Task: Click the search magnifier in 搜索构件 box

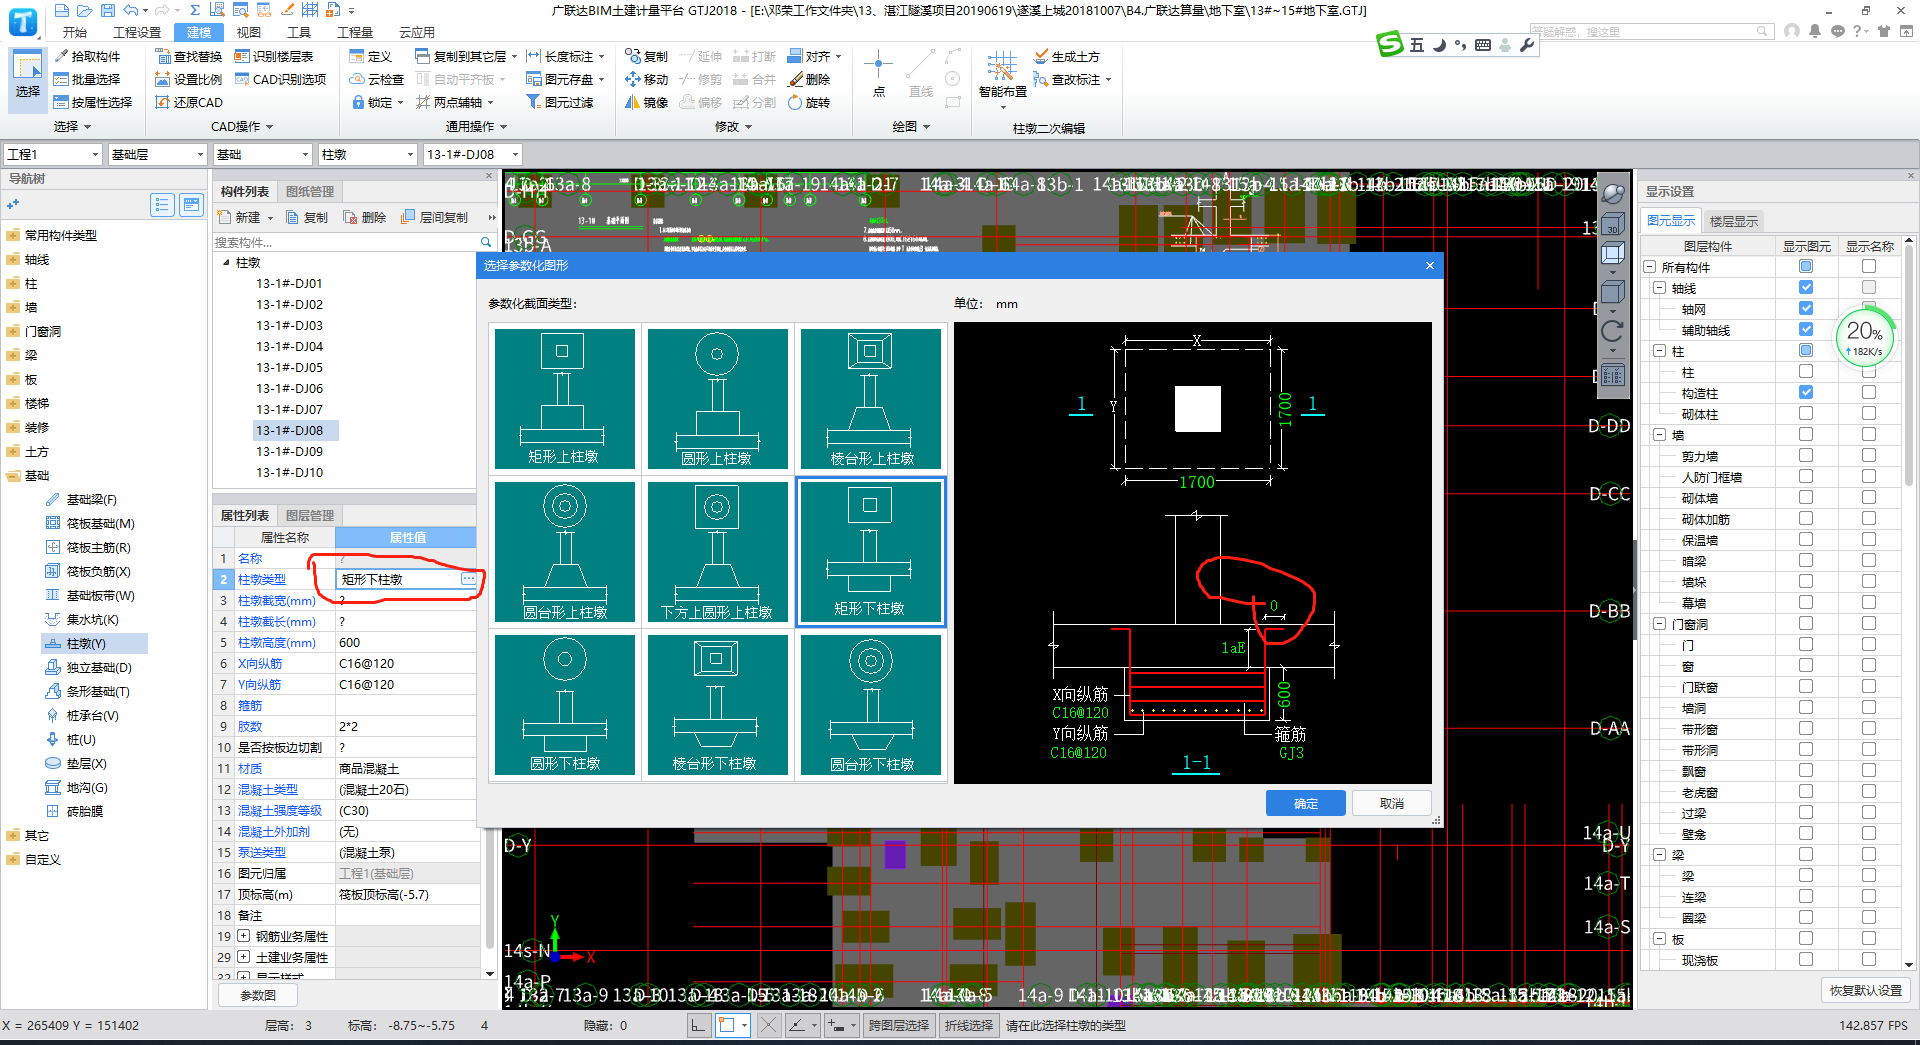Action: (x=486, y=242)
